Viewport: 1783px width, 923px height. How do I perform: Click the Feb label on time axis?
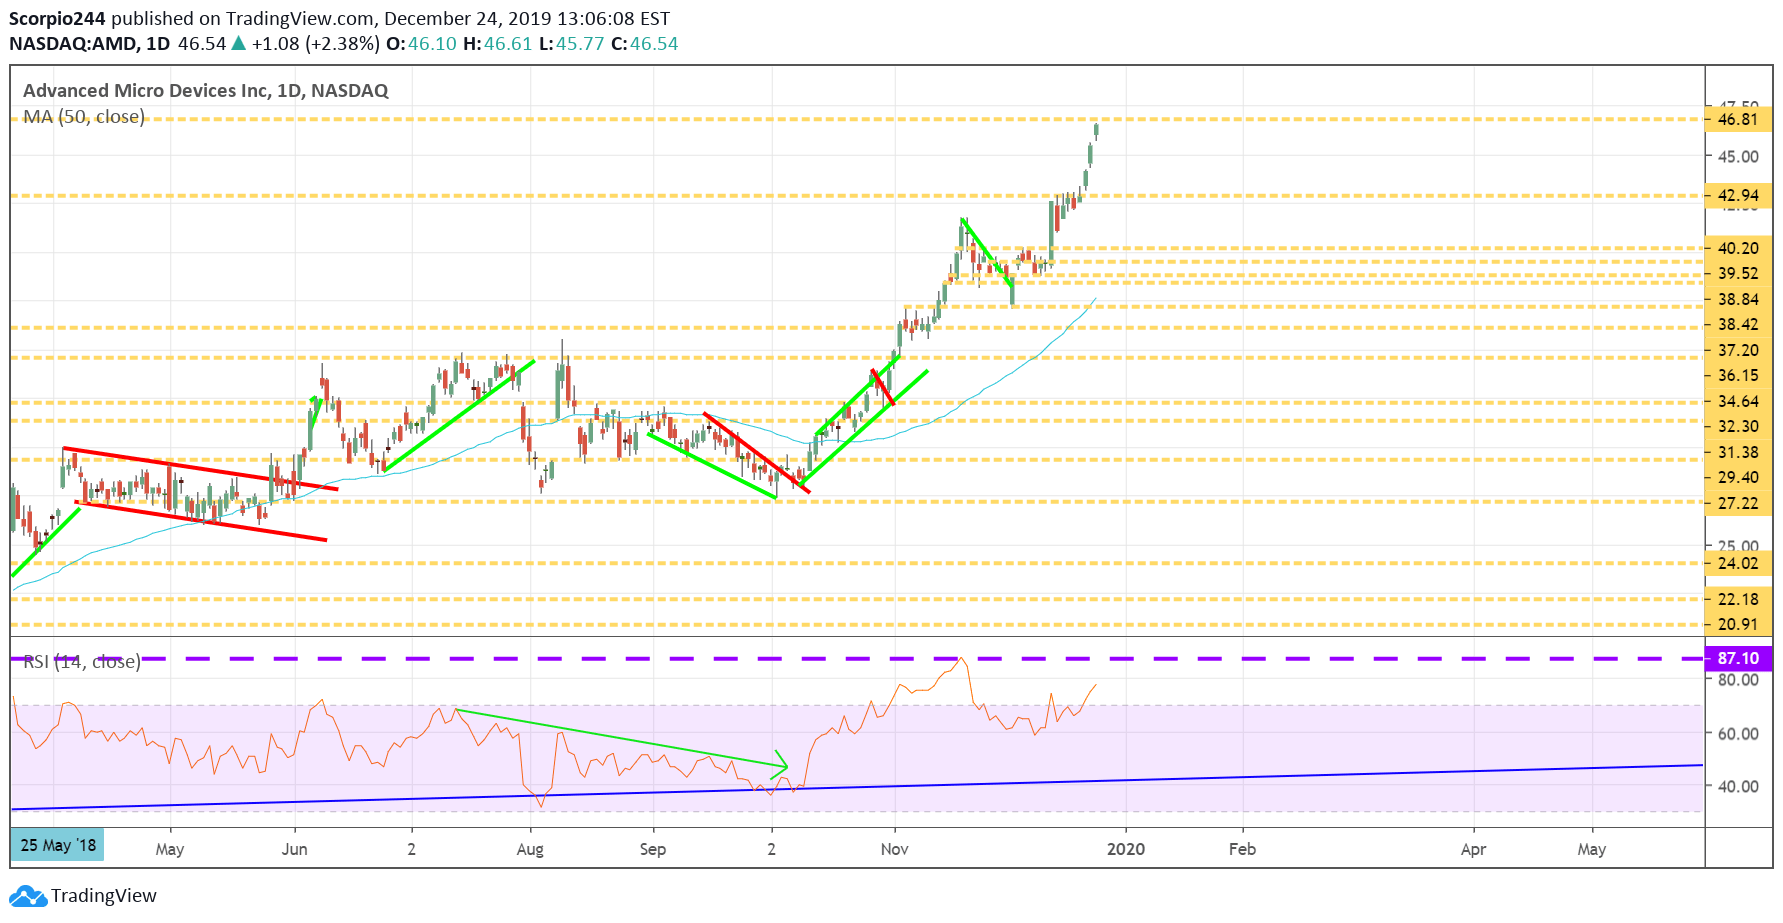point(1242,849)
